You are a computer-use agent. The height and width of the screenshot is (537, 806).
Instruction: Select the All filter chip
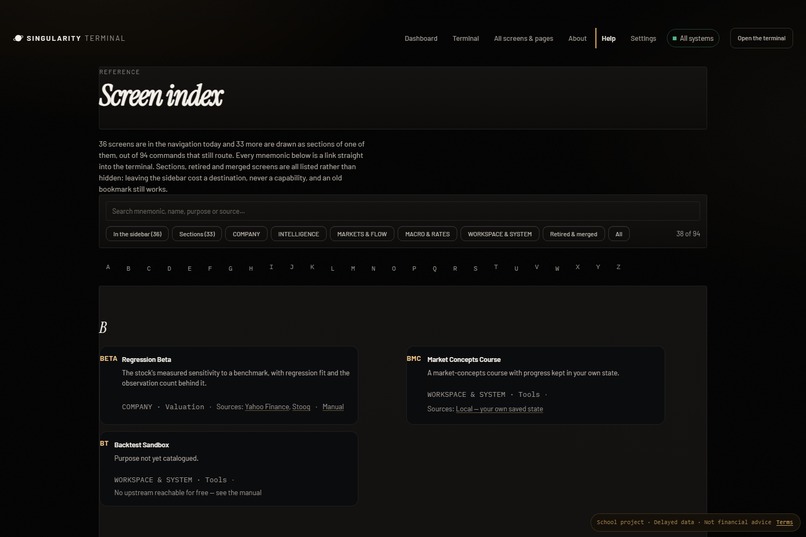coord(619,234)
